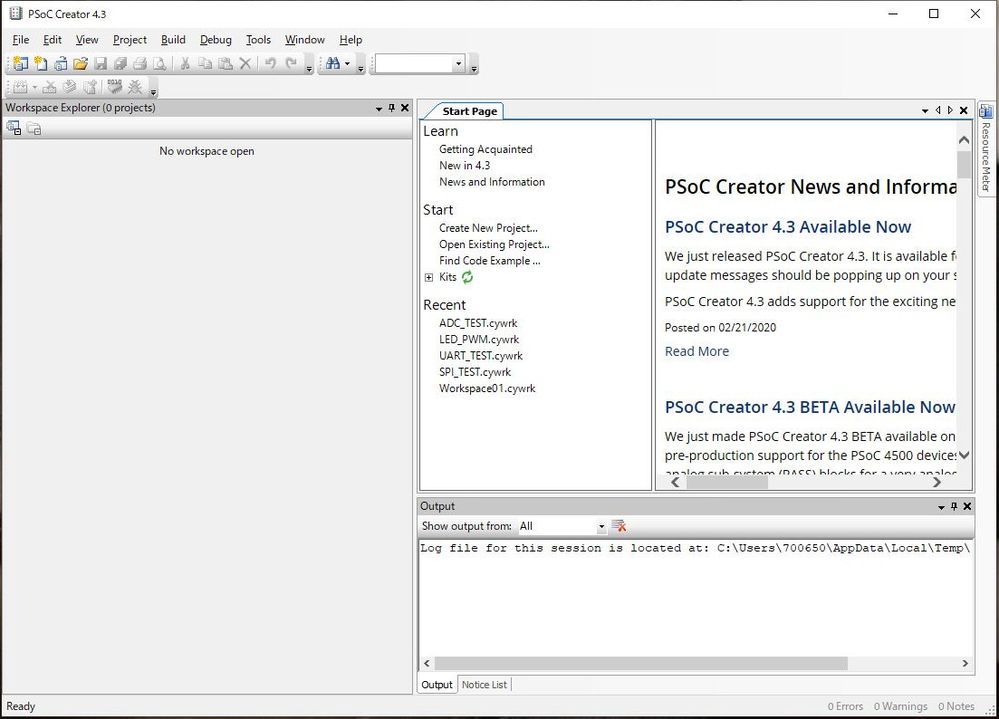999x719 pixels.
Task: Switch to the Notice List tab
Action: click(x=484, y=685)
